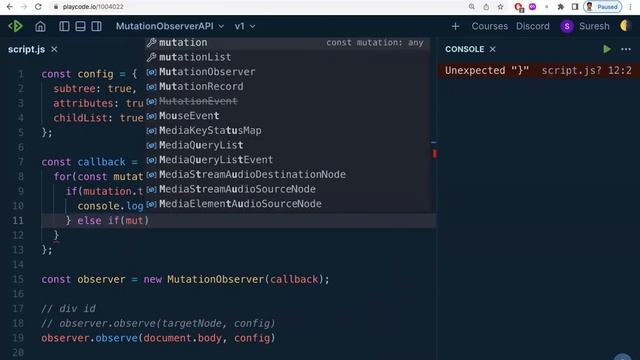Click the interface icon beside MutationObserver
Screen dimensions: 640x360
[x=151, y=72]
